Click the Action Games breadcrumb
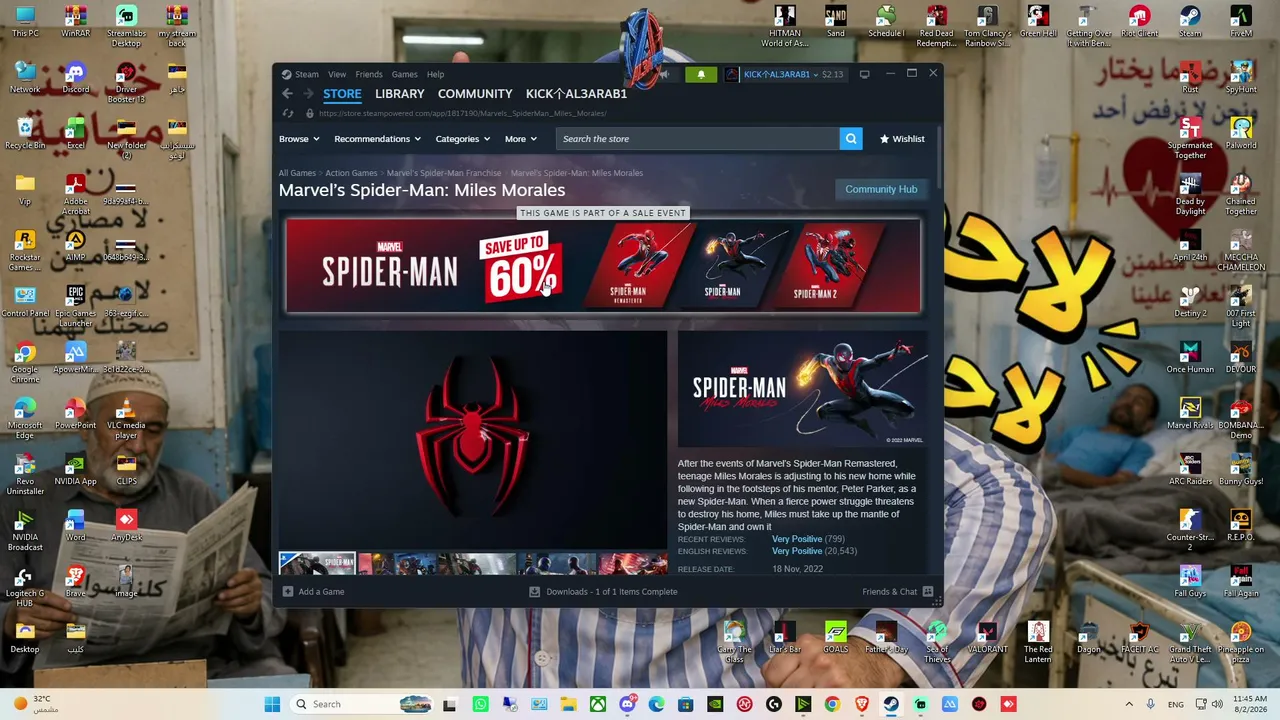Image resolution: width=1280 pixels, height=720 pixels. [x=351, y=173]
